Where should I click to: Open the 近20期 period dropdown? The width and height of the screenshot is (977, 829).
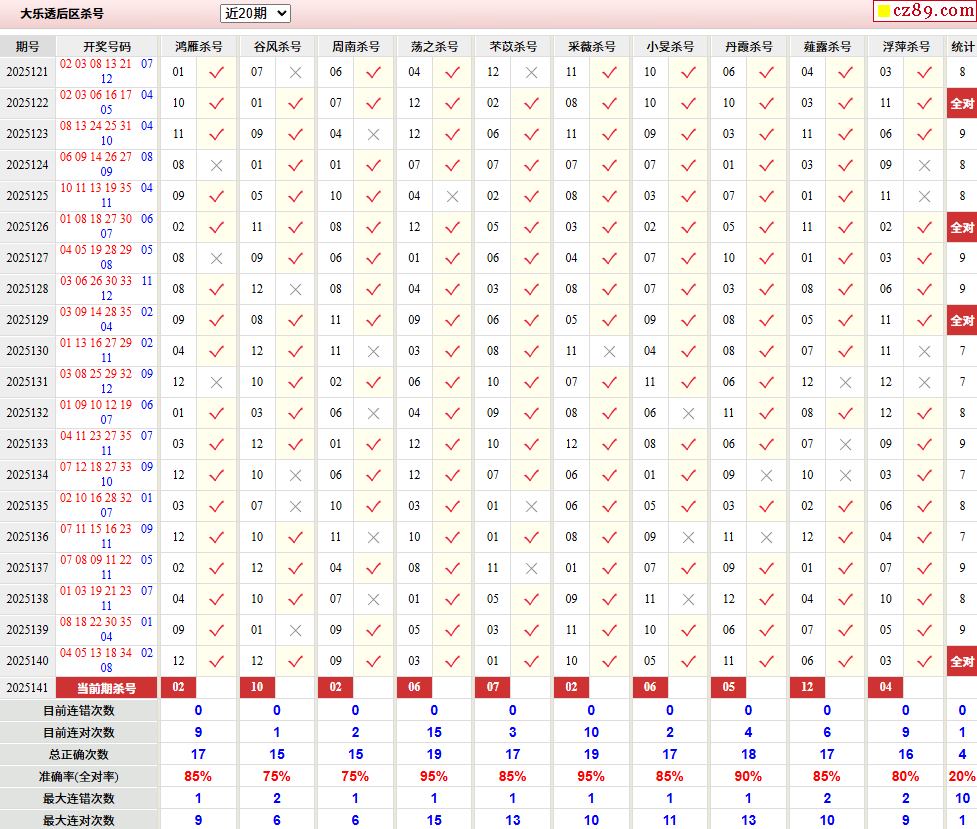tap(255, 13)
